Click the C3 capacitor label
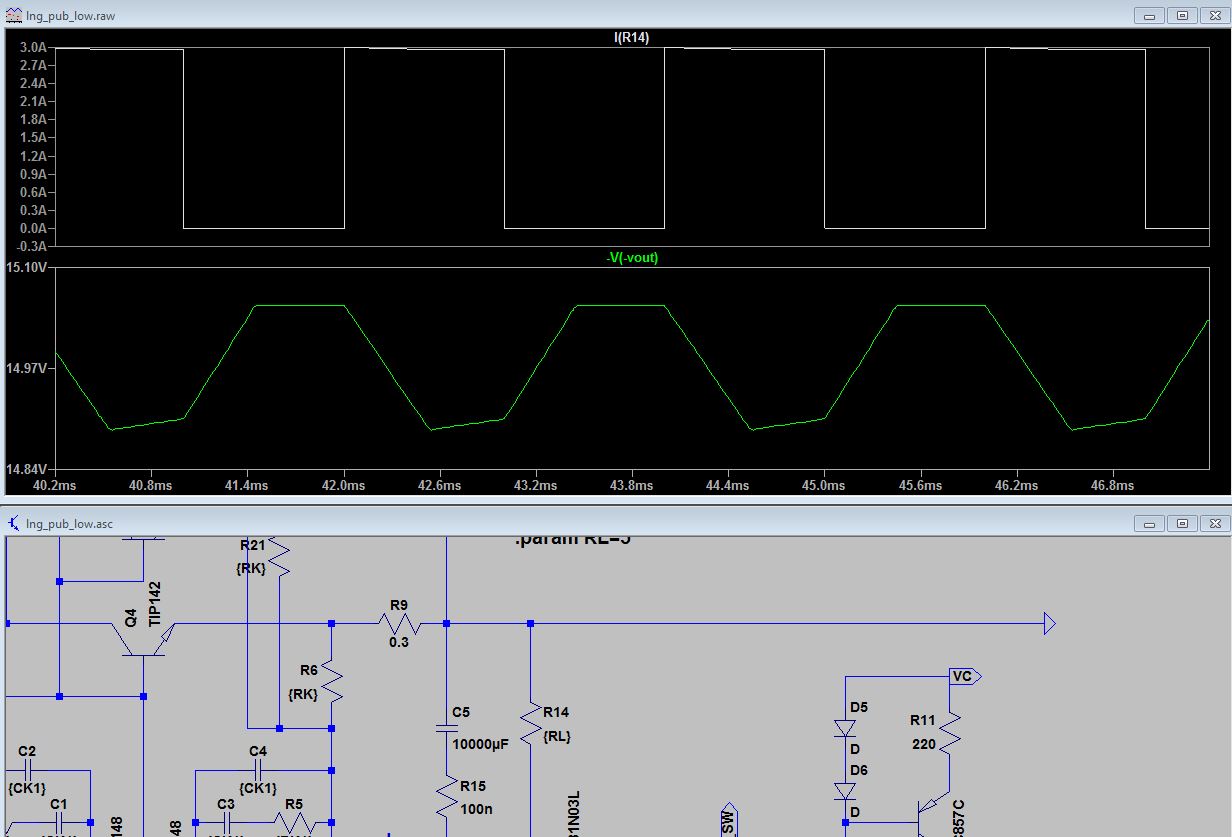Image resolution: width=1232 pixels, height=837 pixels. tap(226, 803)
